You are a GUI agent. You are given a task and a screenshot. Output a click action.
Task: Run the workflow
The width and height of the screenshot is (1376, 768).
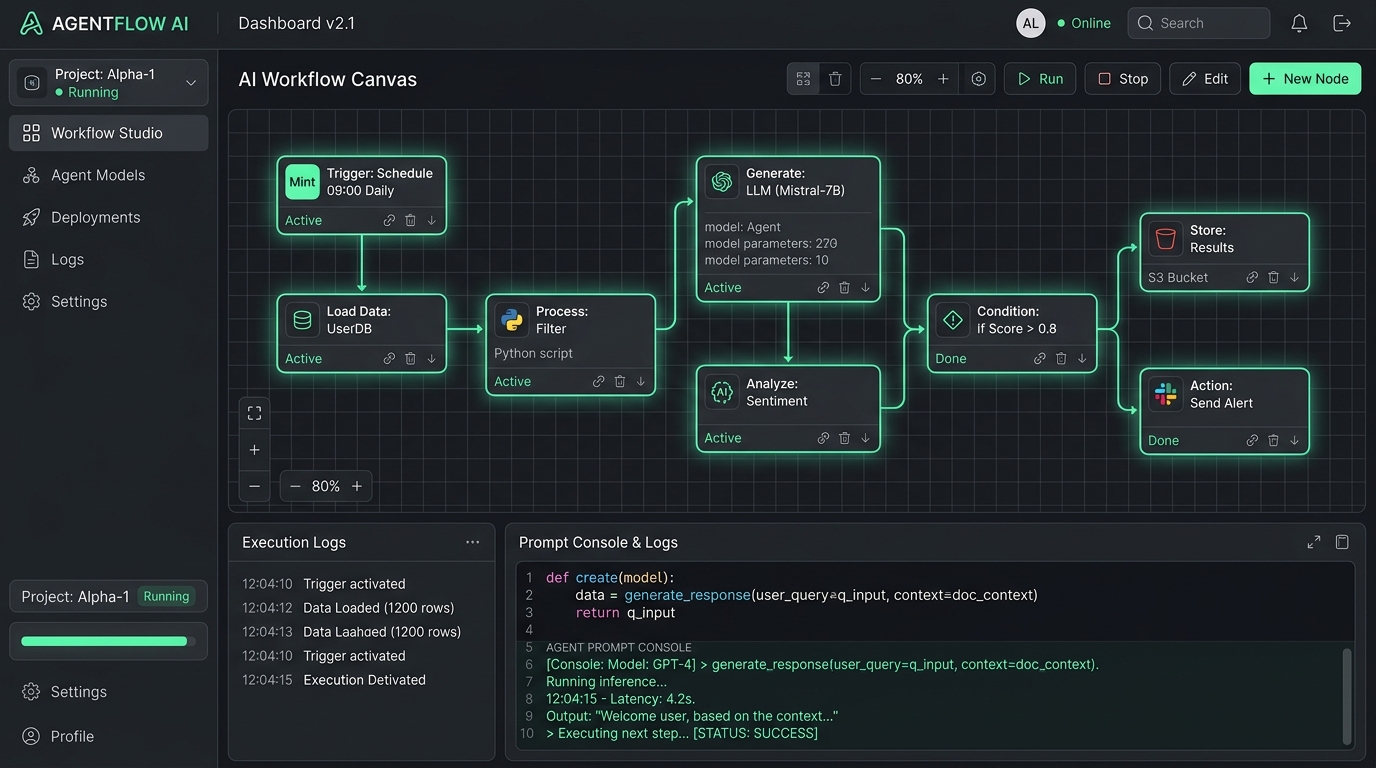(1040, 79)
